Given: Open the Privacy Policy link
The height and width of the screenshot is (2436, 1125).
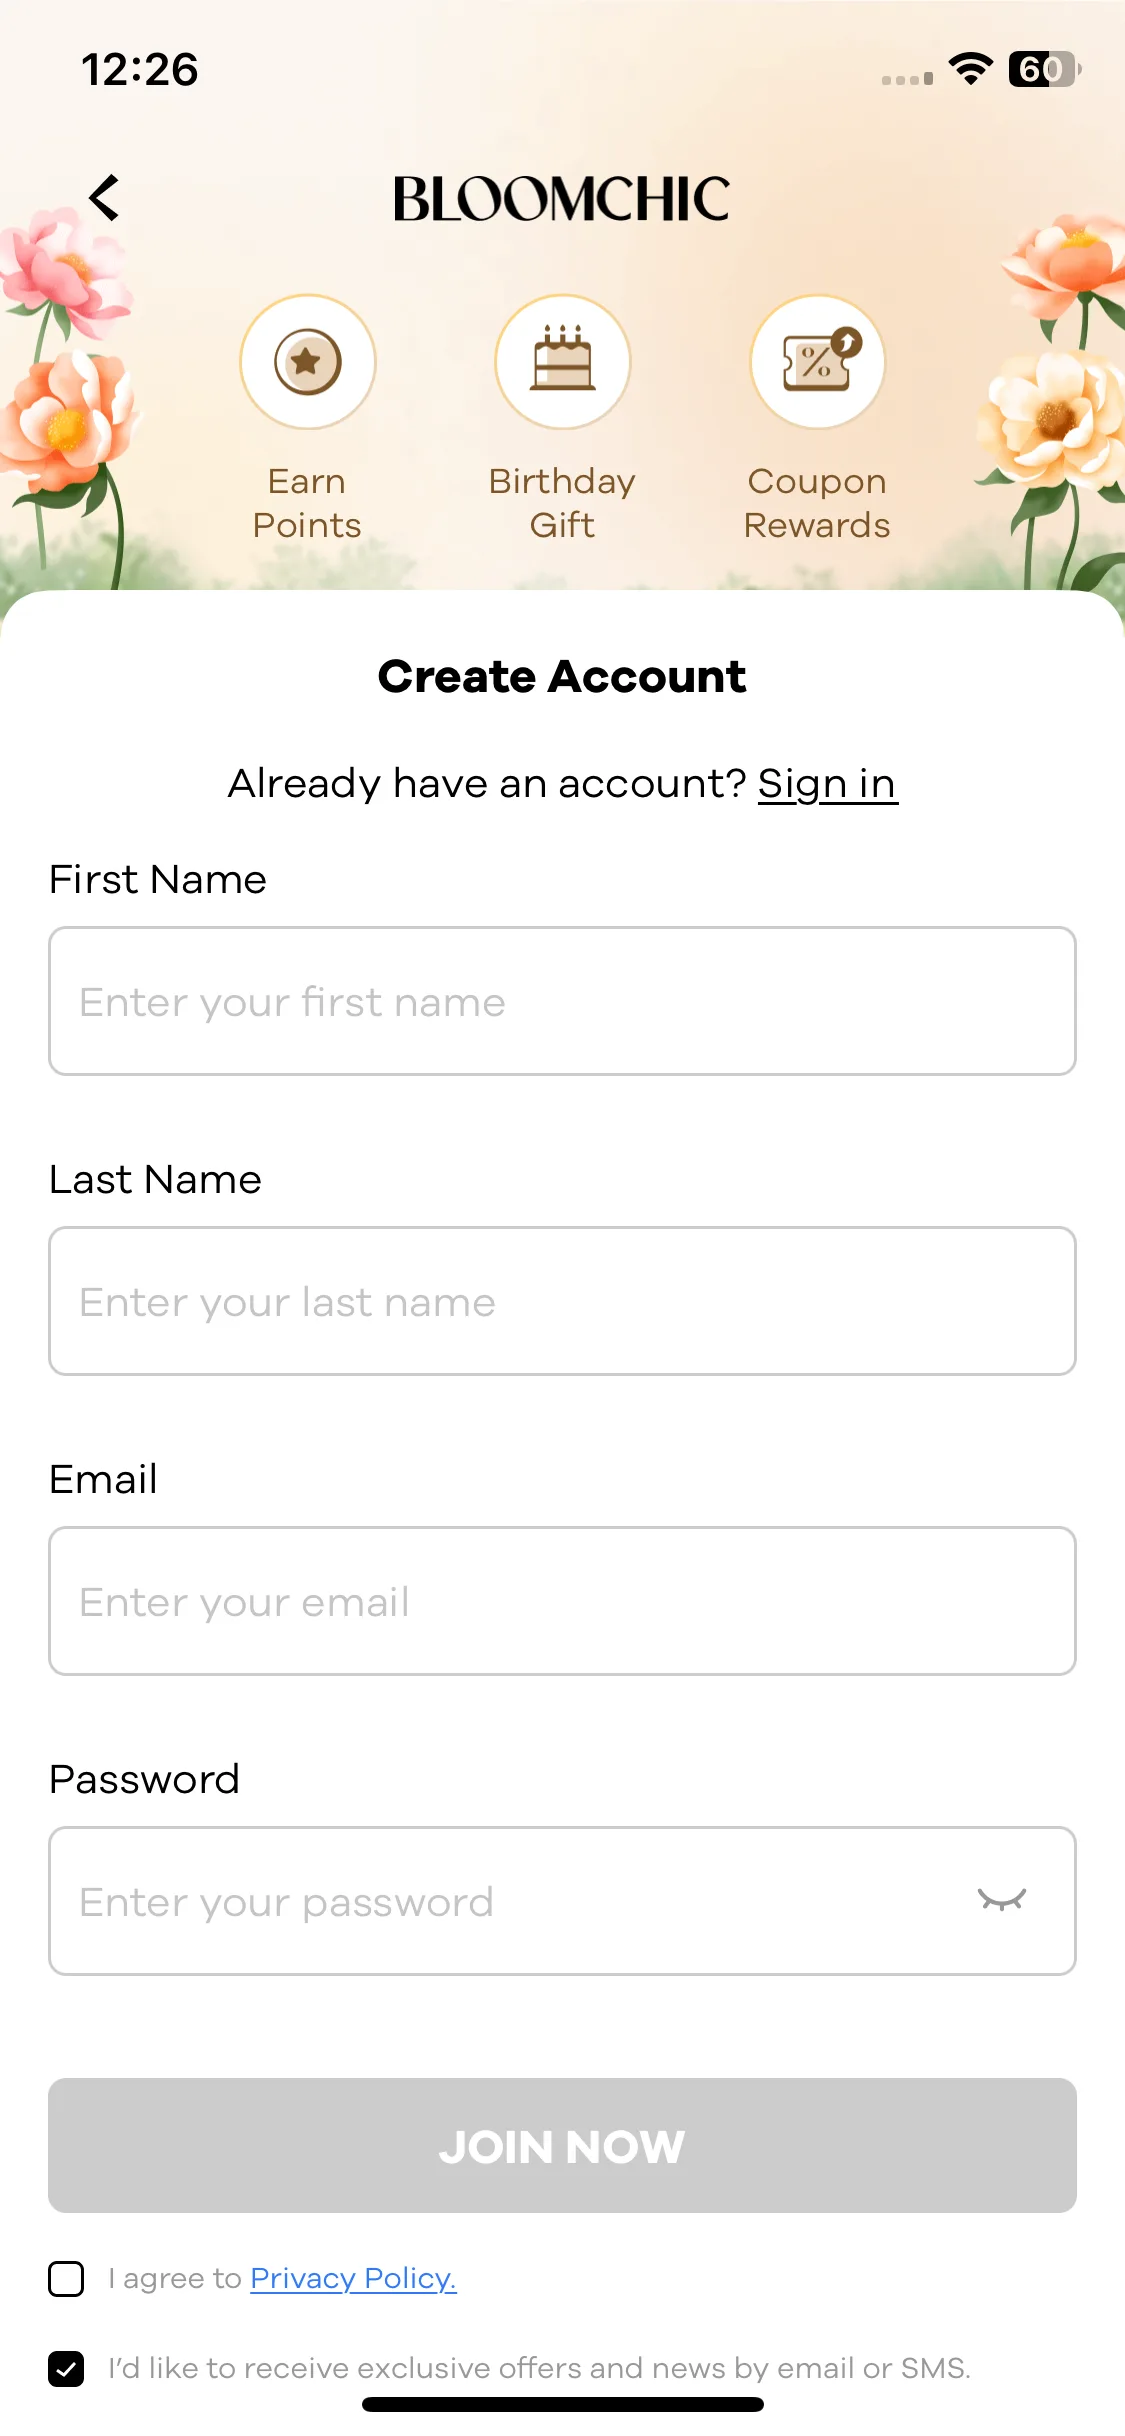Looking at the screenshot, I should (353, 2278).
